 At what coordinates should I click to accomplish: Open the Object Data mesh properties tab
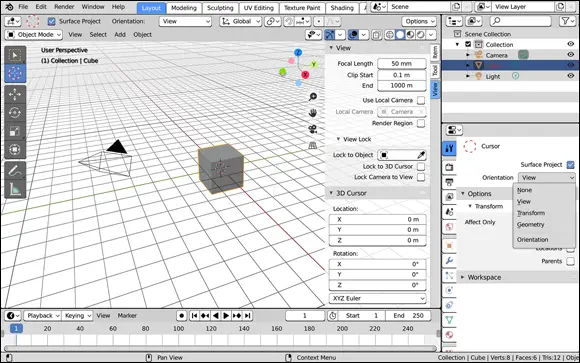click(449, 320)
